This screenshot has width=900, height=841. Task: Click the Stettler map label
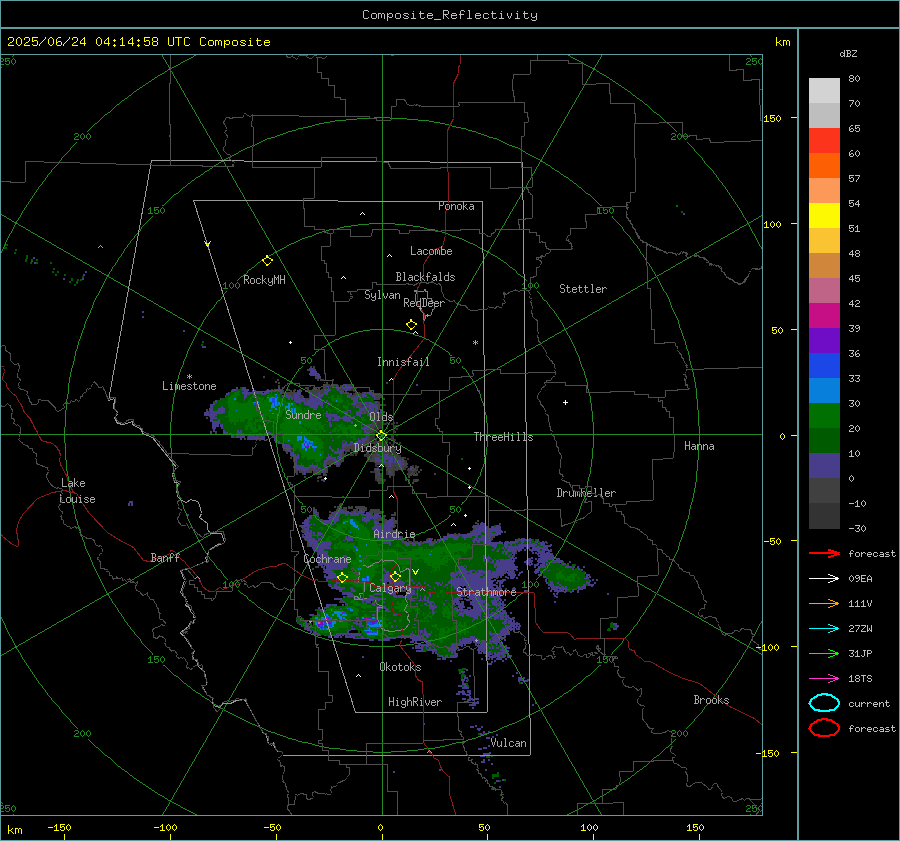pyautogui.click(x=583, y=289)
